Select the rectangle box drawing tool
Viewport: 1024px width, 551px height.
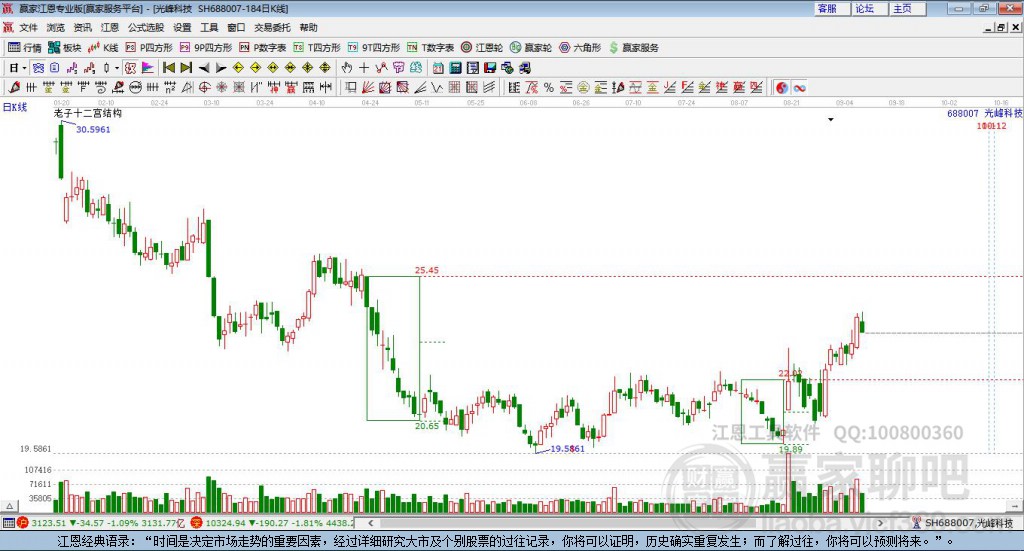point(349,87)
